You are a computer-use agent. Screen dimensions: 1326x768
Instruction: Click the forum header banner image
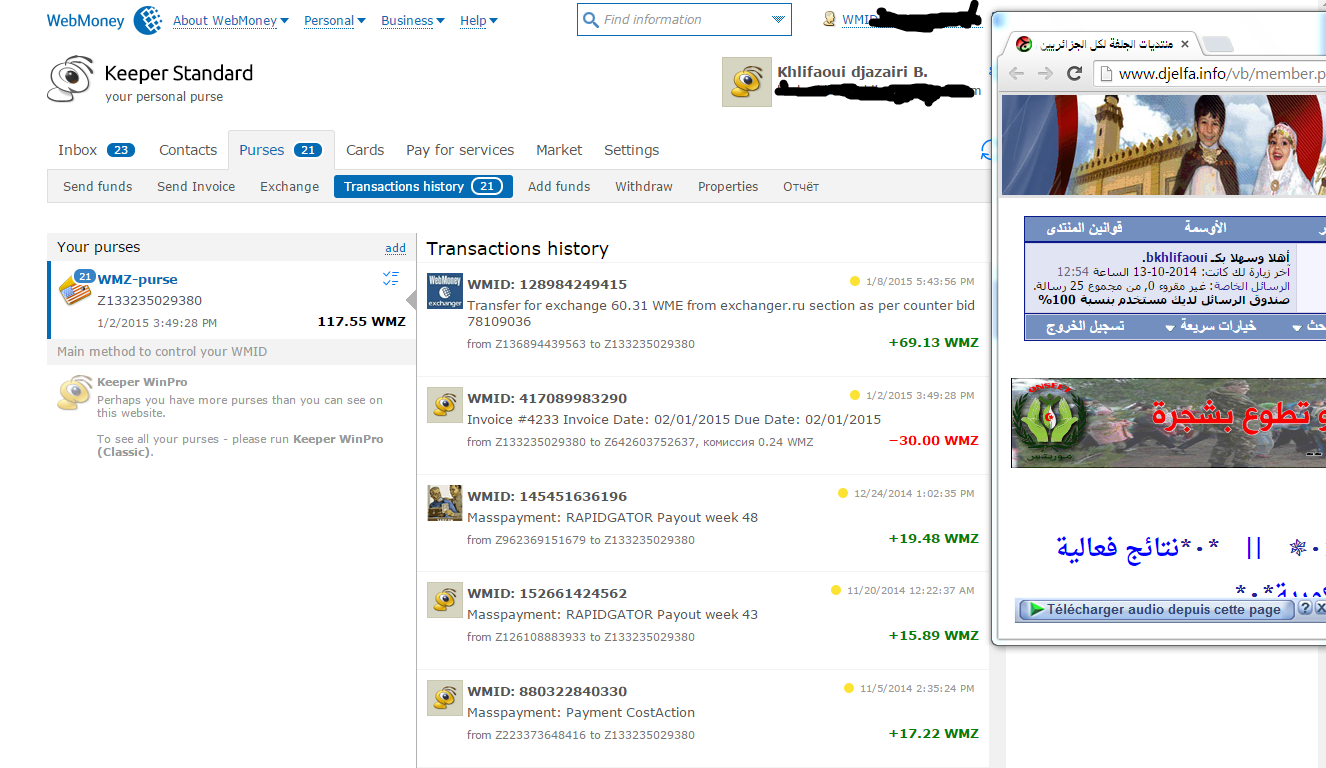(x=1164, y=145)
